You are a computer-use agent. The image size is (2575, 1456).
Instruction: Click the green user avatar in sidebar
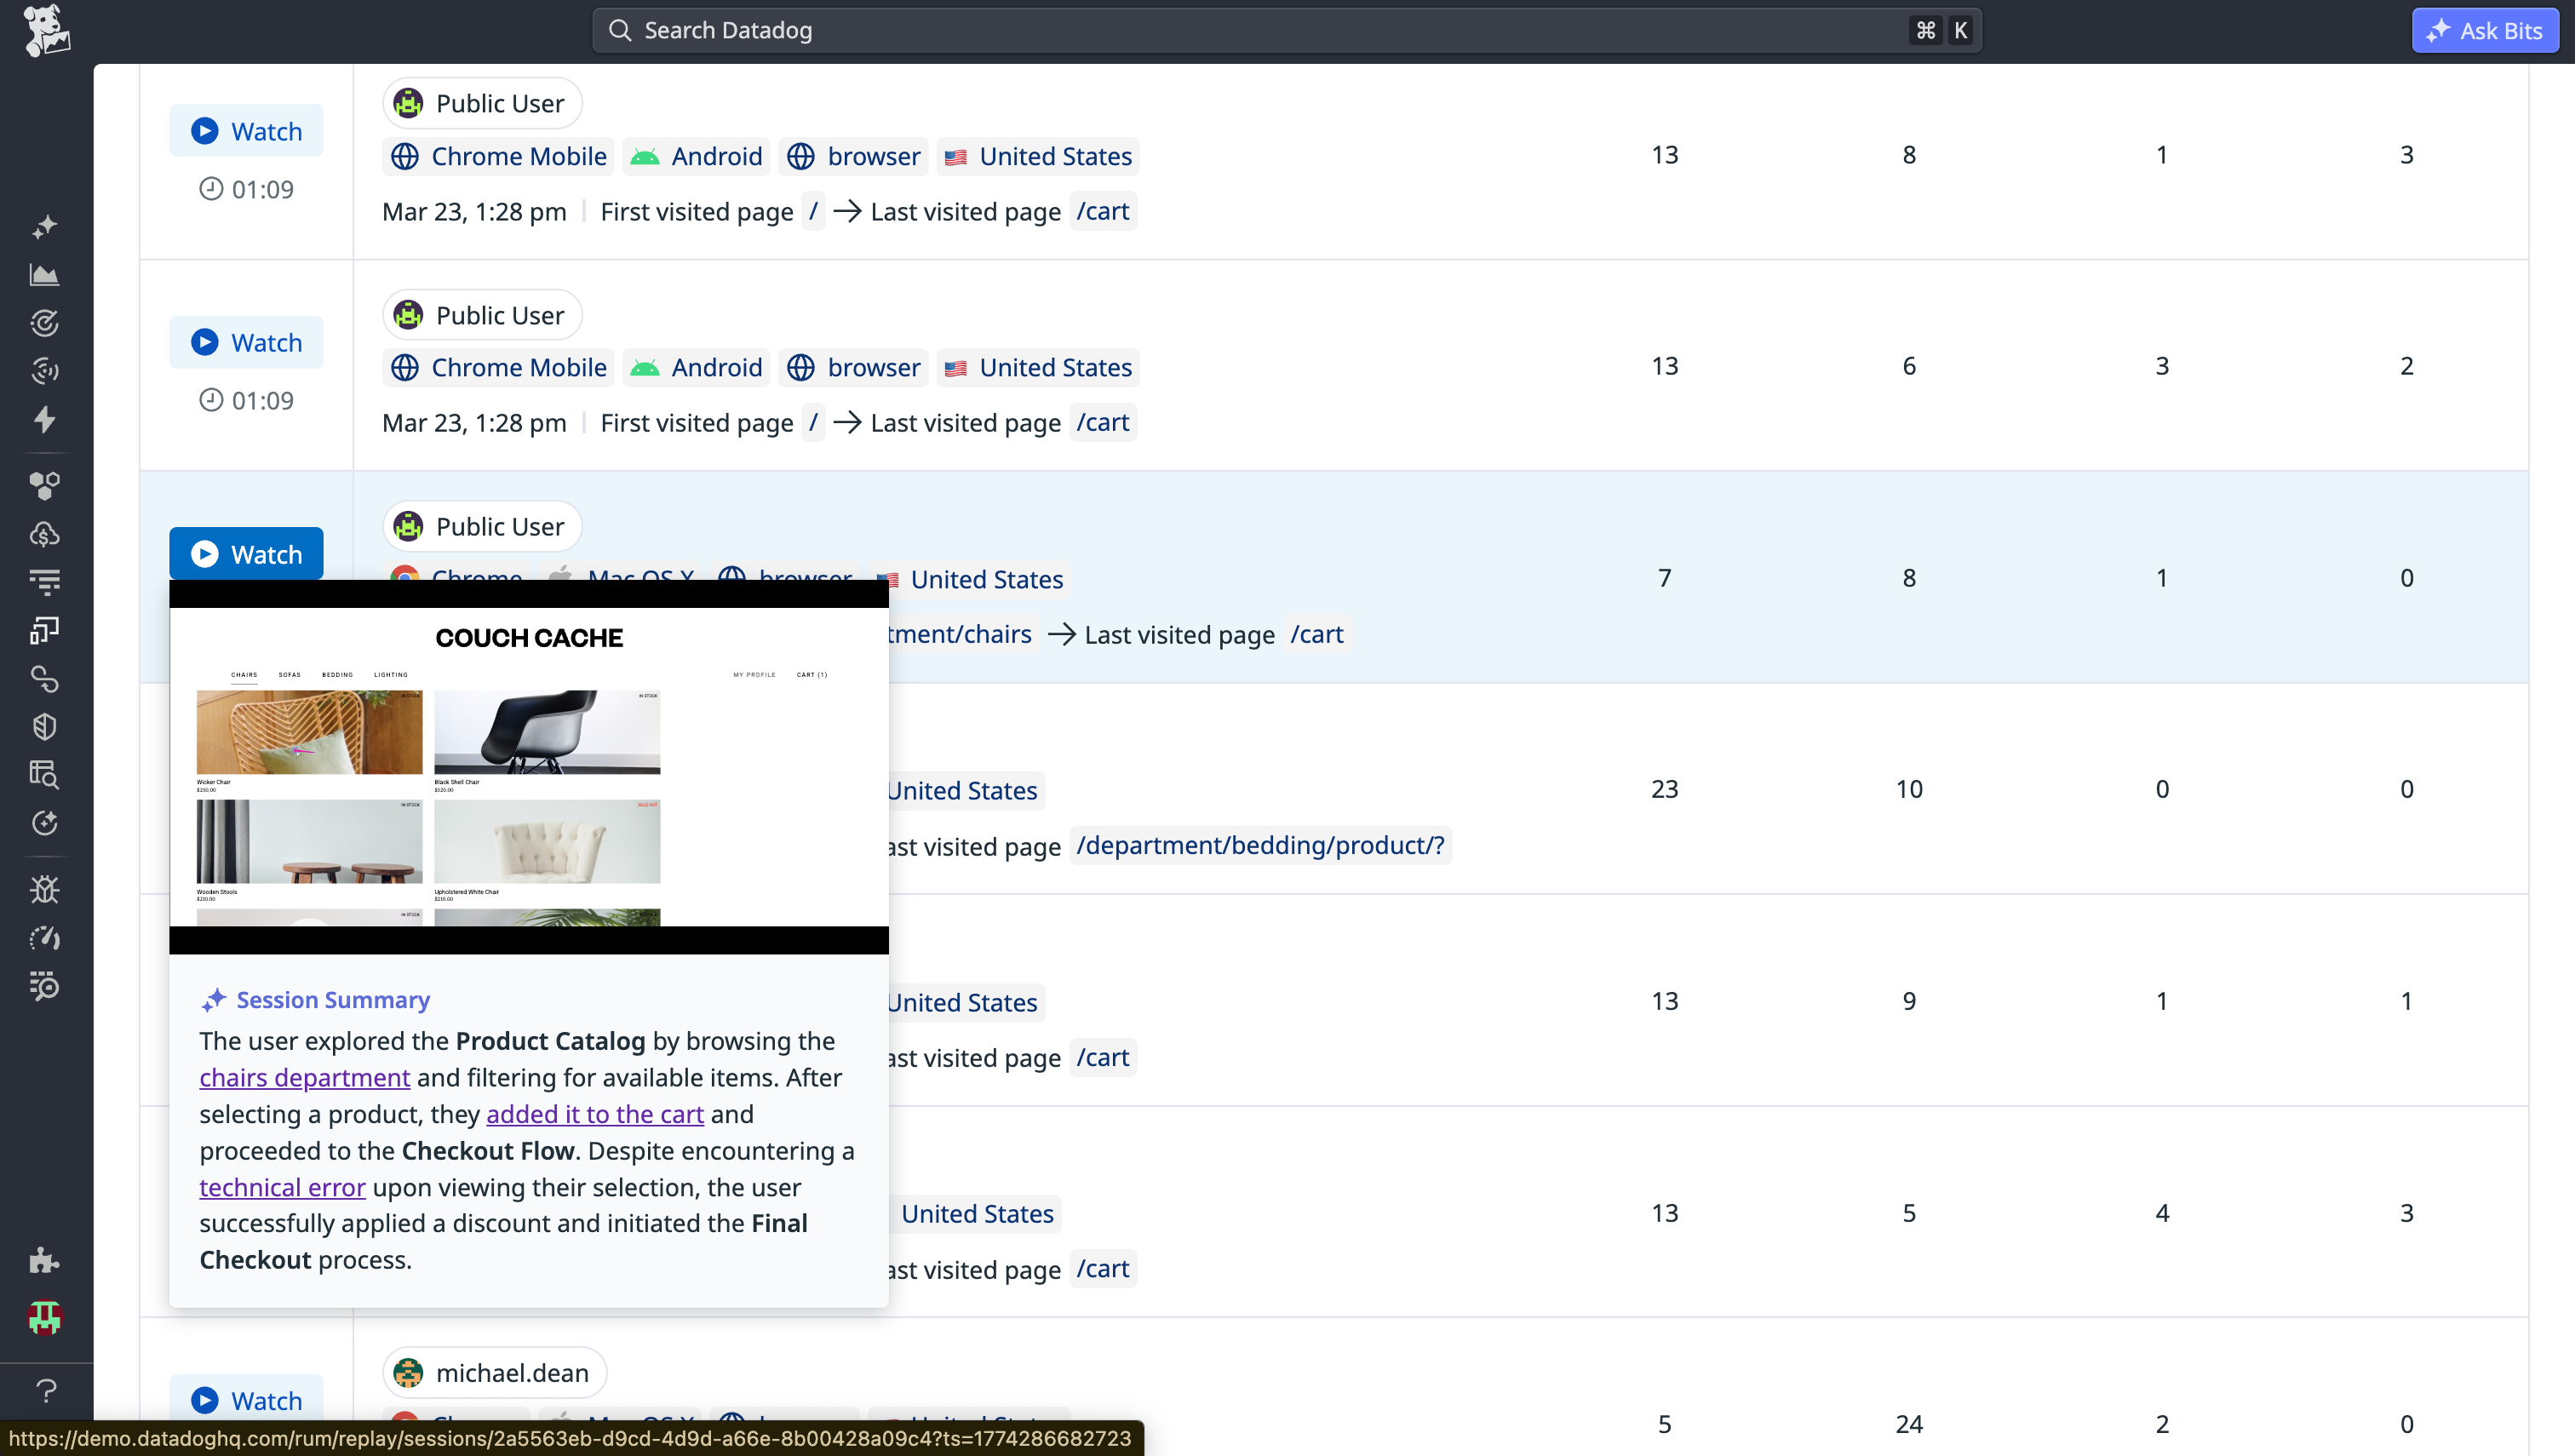pos(45,1318)
